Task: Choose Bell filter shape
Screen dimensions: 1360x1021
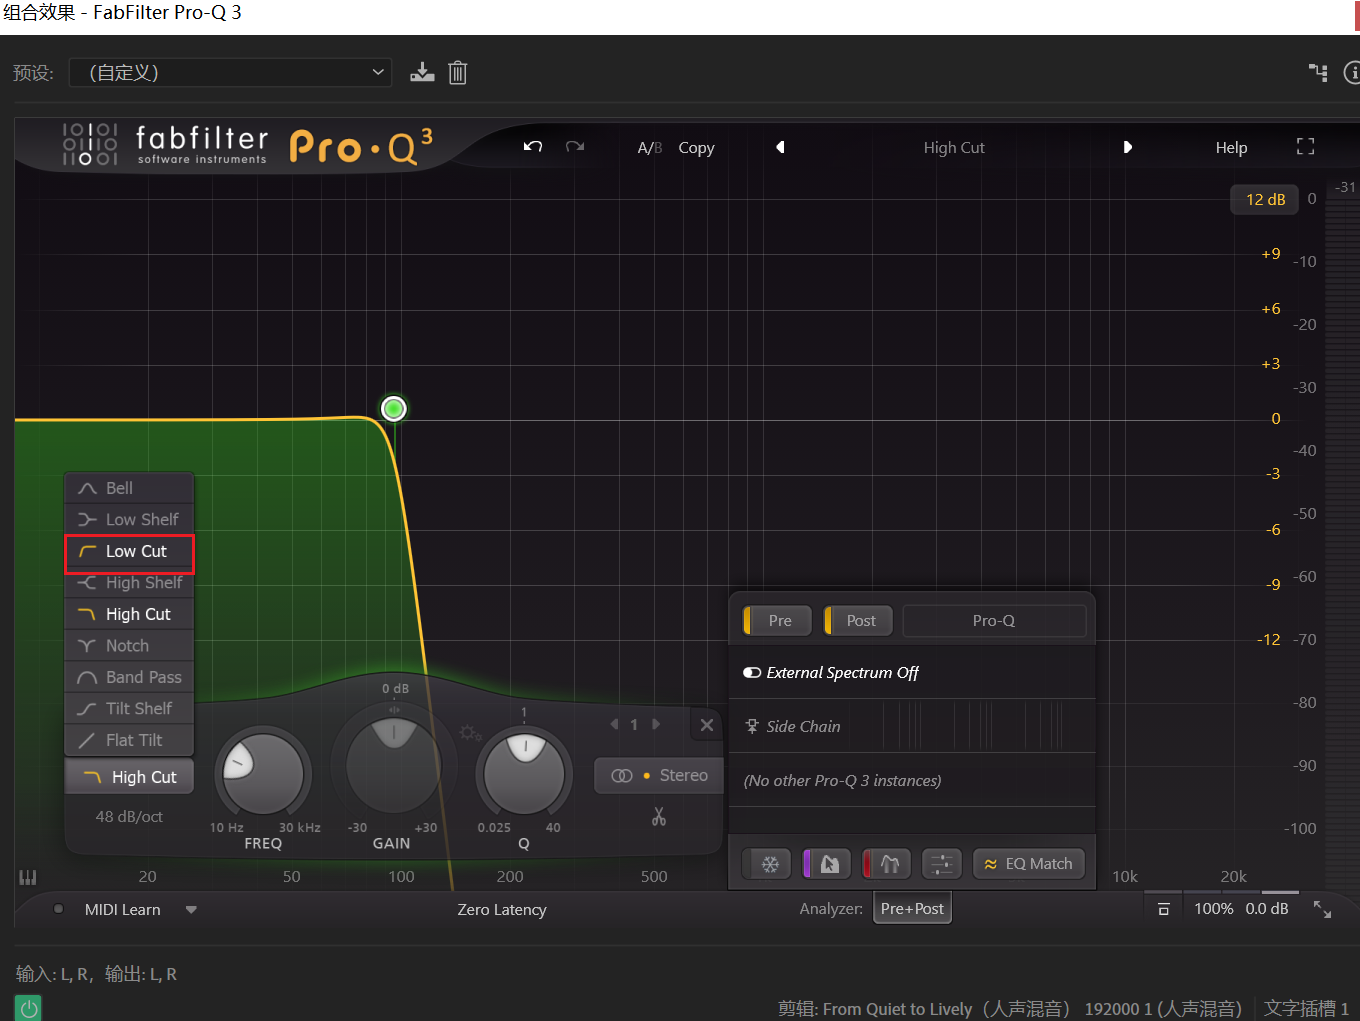Action: (129, 488)
